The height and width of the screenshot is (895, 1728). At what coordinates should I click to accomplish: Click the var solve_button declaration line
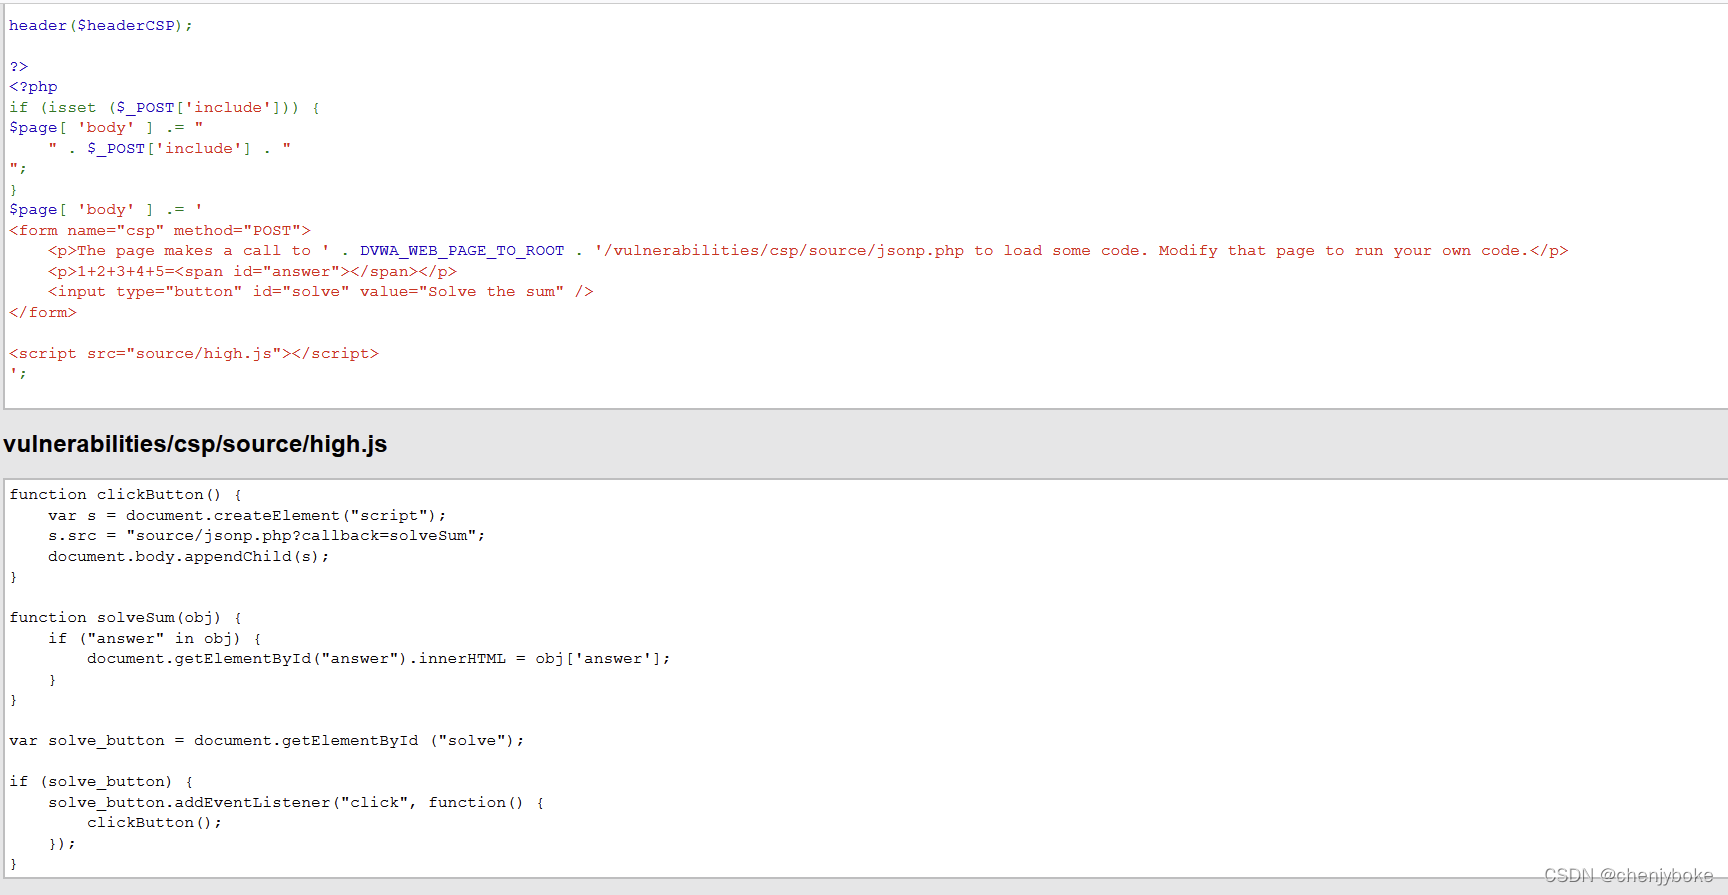pyautogui.click(x=266, y=741)
